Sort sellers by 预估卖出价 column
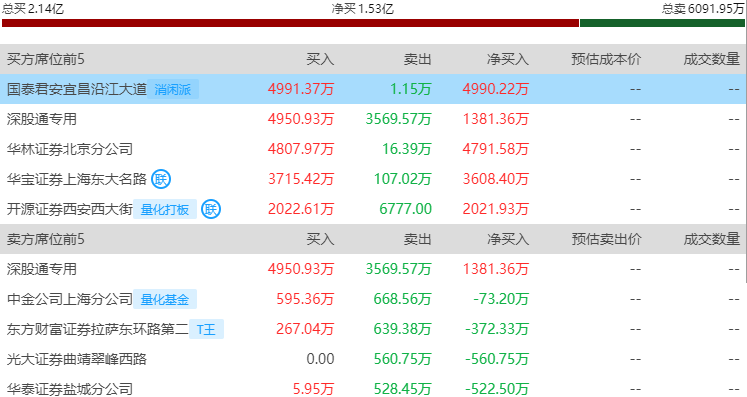The width and height of the screenshot is (747, 397). pyautogui.click(x=606, y=239)
